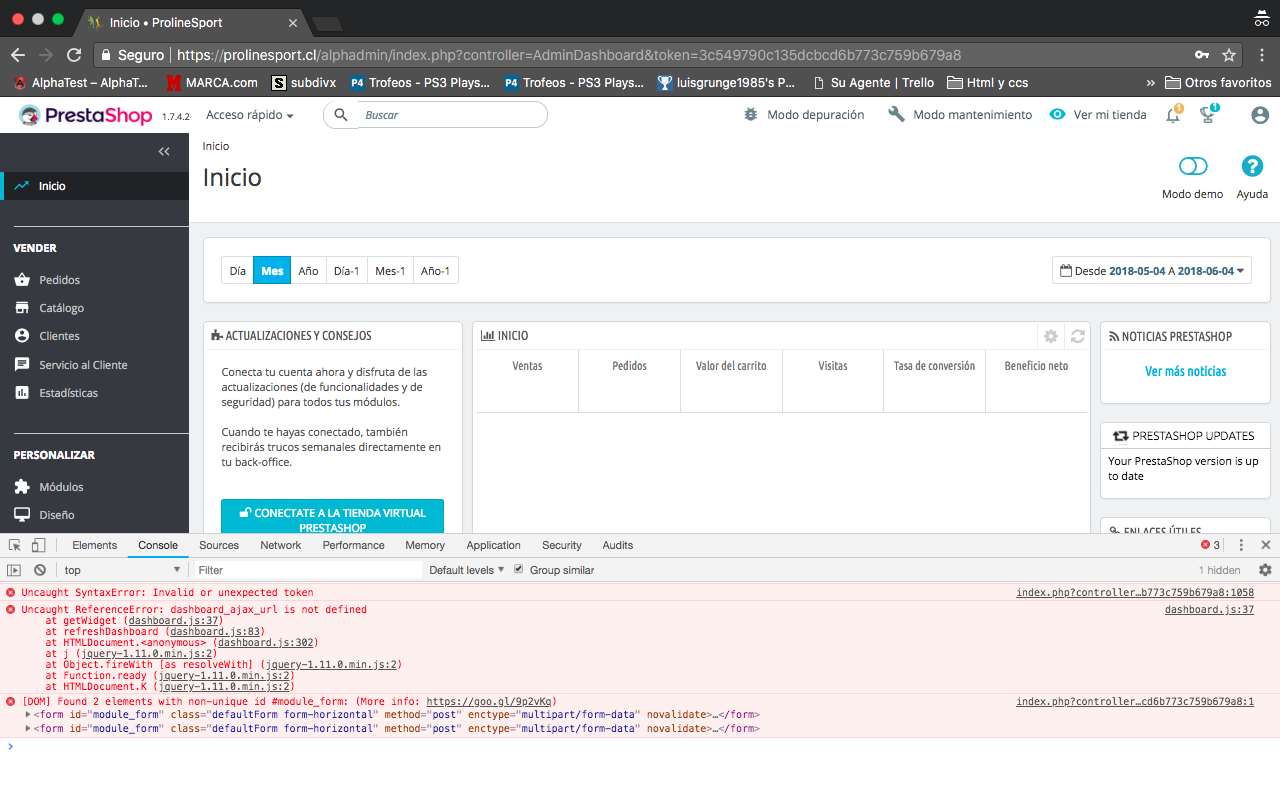Open Pedidos in the sidebar menu
Viewport: 1280px width, 800px height.
[x=59, y=280]
